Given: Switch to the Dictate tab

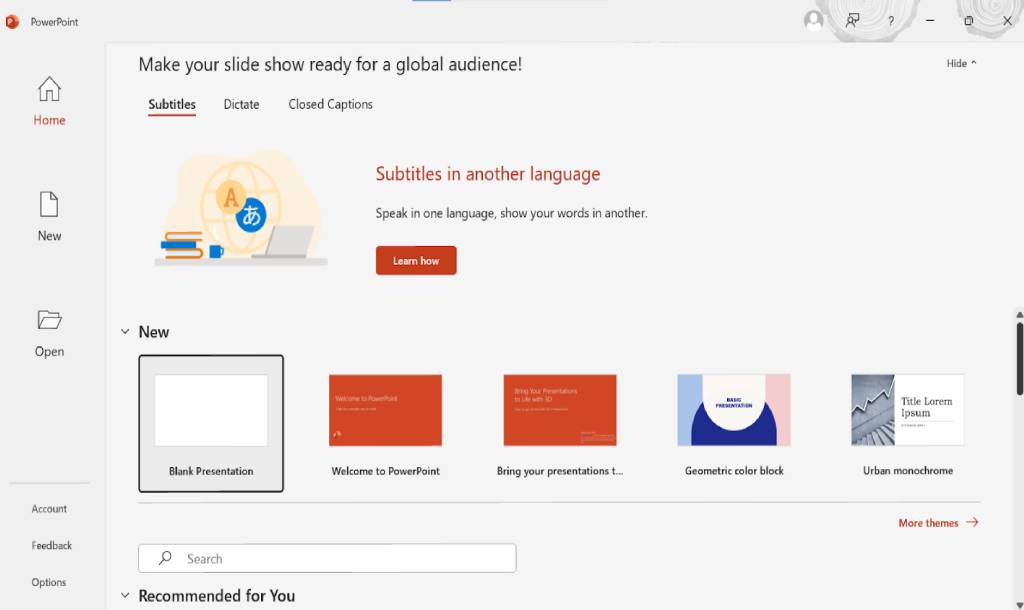Looking at the screenshot, I should pyautogui.click(x=242, y=104).
